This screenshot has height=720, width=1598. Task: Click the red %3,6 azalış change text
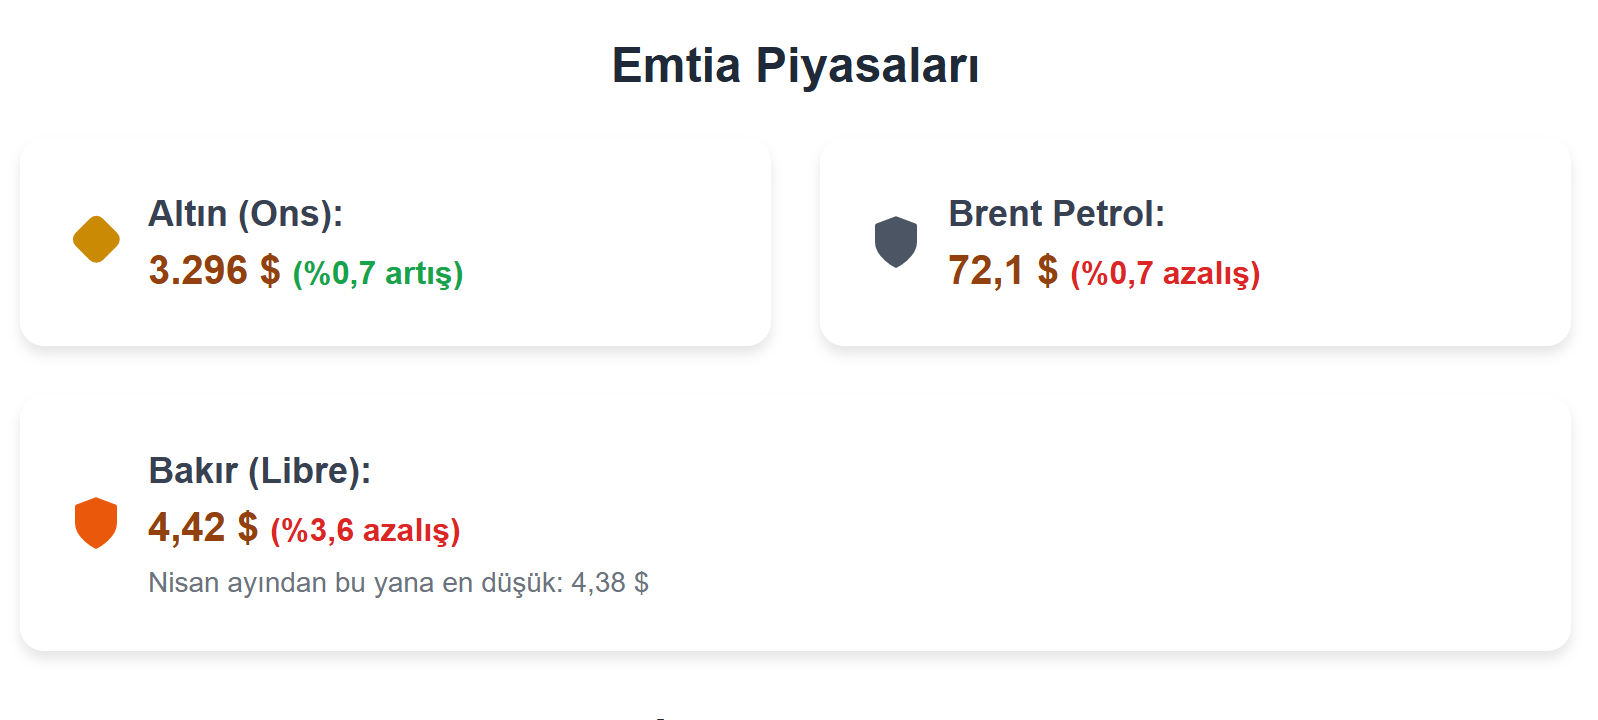click(x=365, y=531)
